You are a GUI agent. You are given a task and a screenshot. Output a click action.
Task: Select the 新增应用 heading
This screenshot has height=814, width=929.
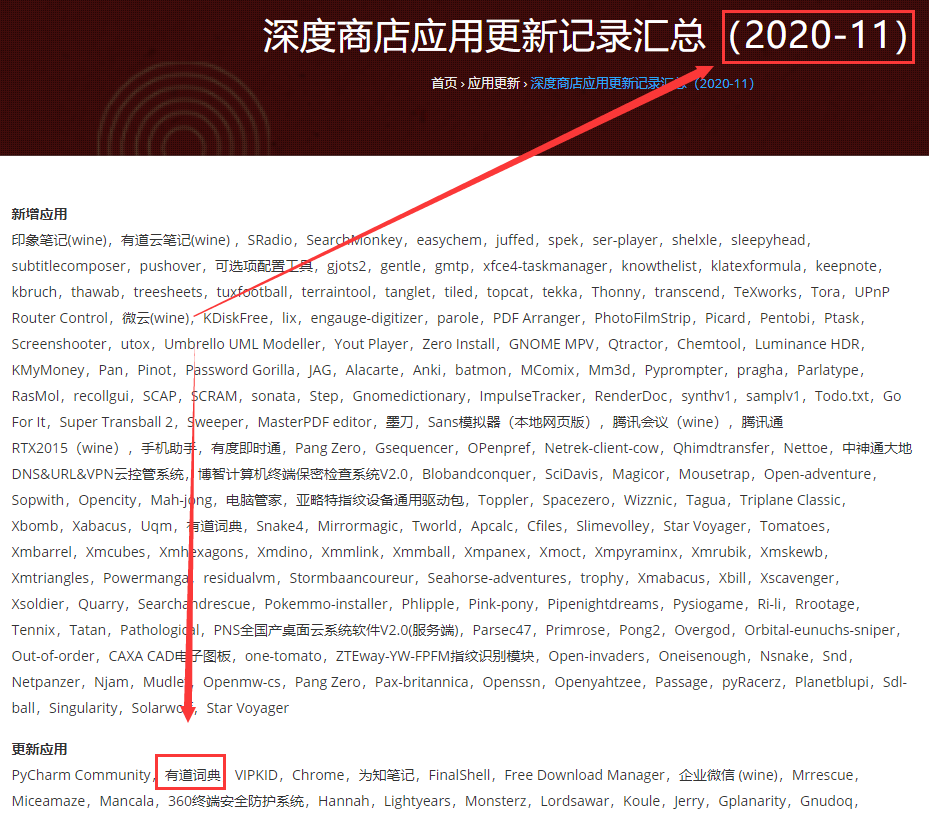pyautogui.click(x=39, y=214)
